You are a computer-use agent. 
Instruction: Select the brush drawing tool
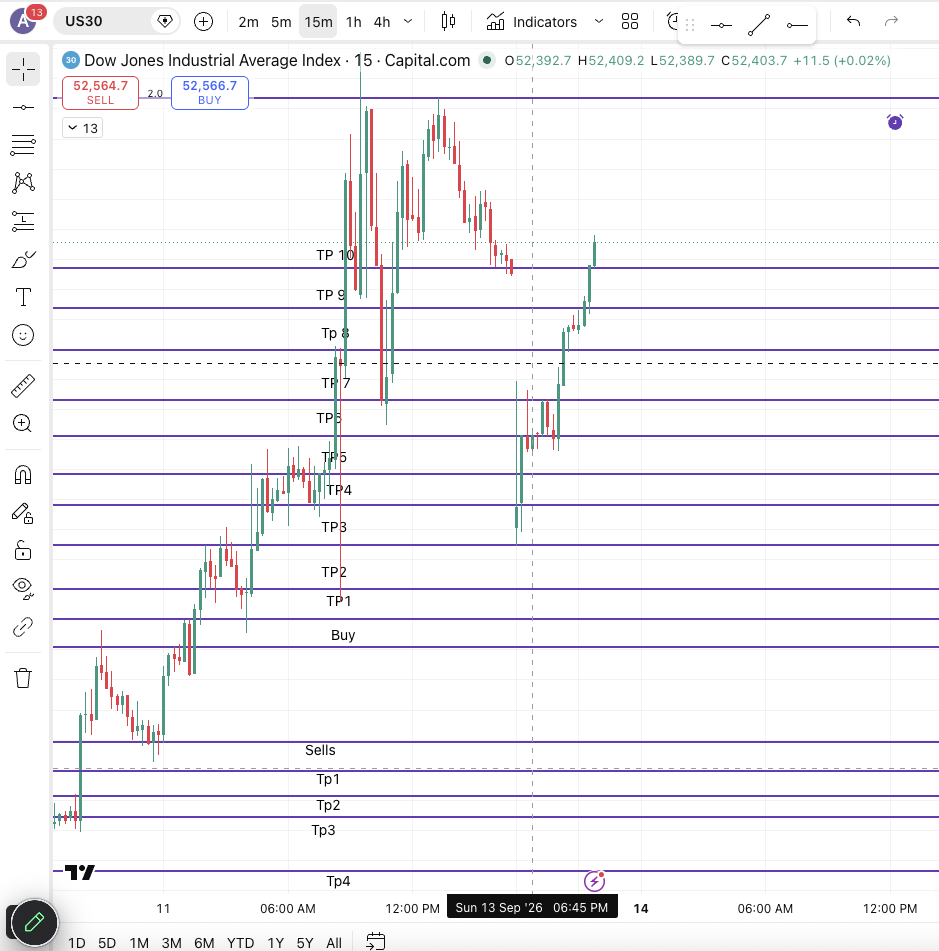pyautogui.click(x=23, y=260)
